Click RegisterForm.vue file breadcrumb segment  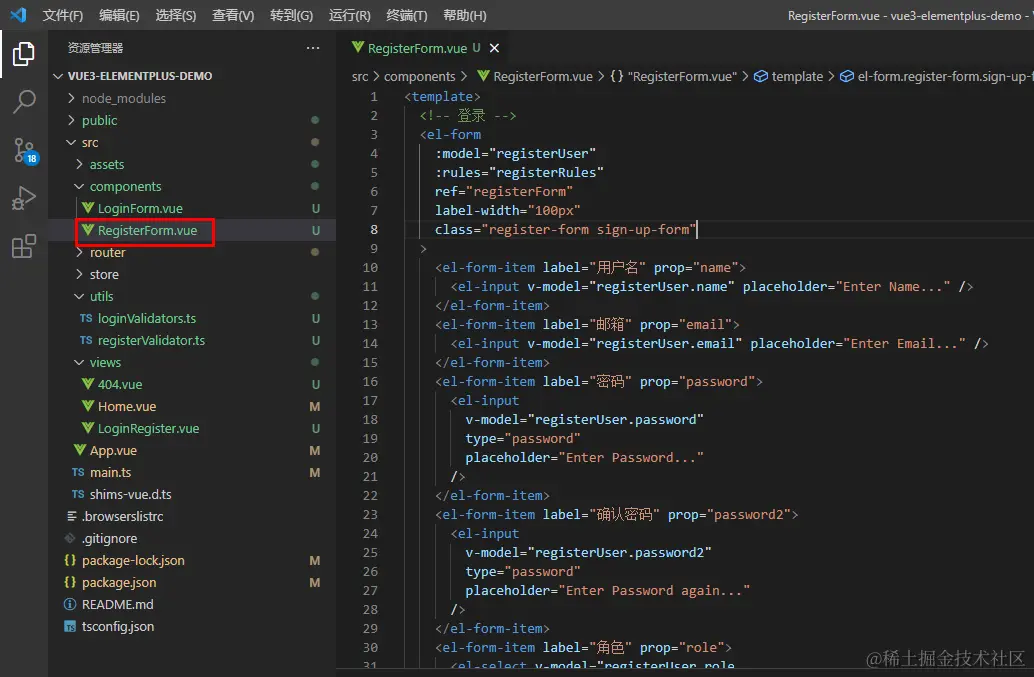(542, 76)
